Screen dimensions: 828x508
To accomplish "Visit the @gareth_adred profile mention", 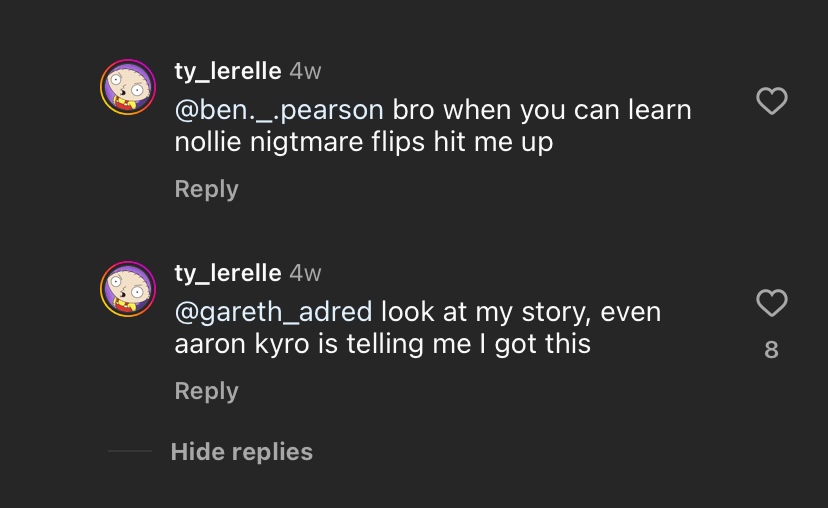I will pyautogui.click(x=273, y=312).
